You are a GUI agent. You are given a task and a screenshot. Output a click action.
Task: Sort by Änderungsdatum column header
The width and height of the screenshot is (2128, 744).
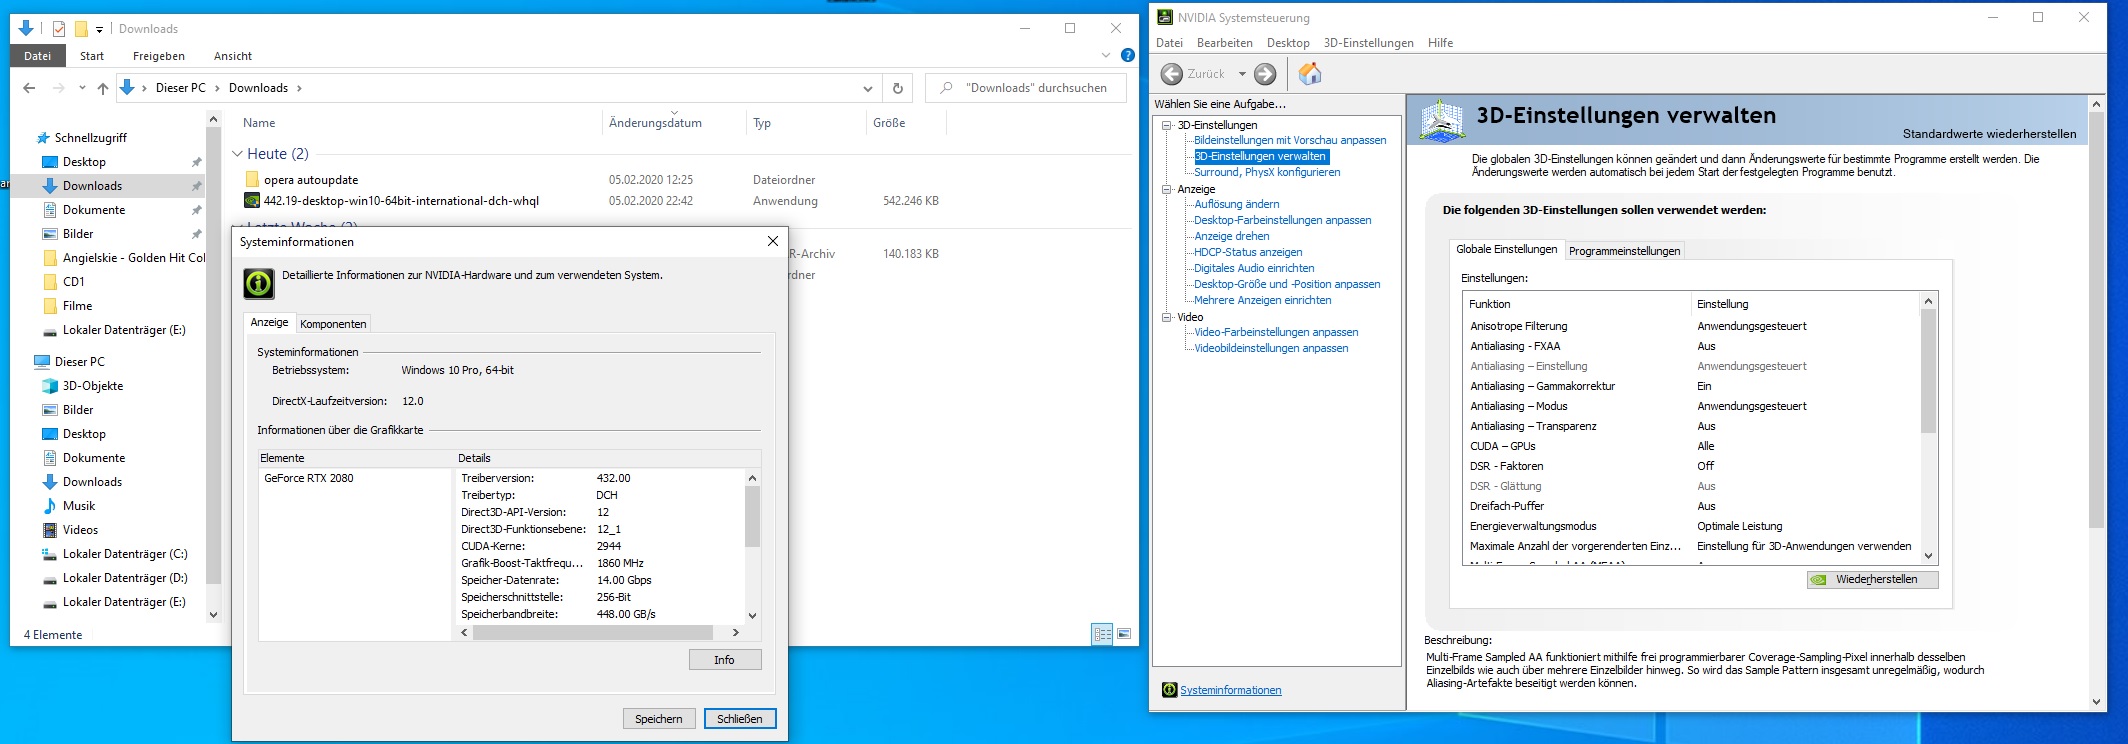[656, 123]
